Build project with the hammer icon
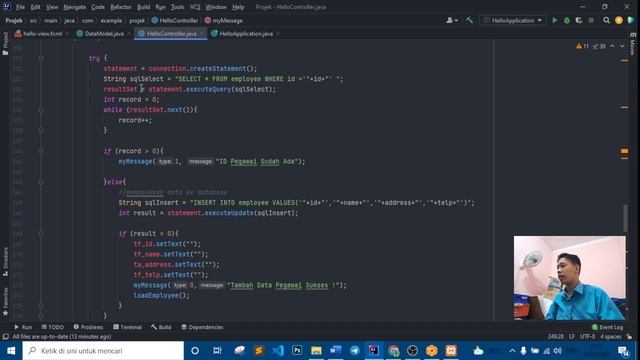The image size is (640, 360). (469, 20)
